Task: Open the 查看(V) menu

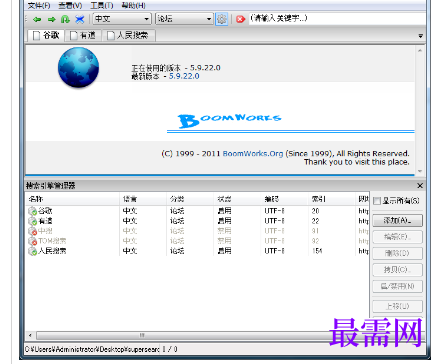Action: click(70, 5)
